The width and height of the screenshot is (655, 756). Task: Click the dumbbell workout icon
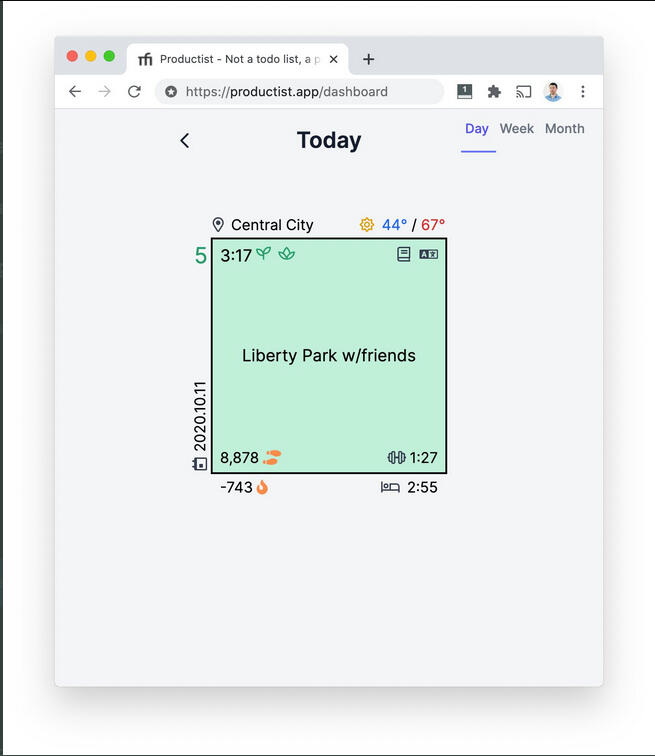[396, 457]
